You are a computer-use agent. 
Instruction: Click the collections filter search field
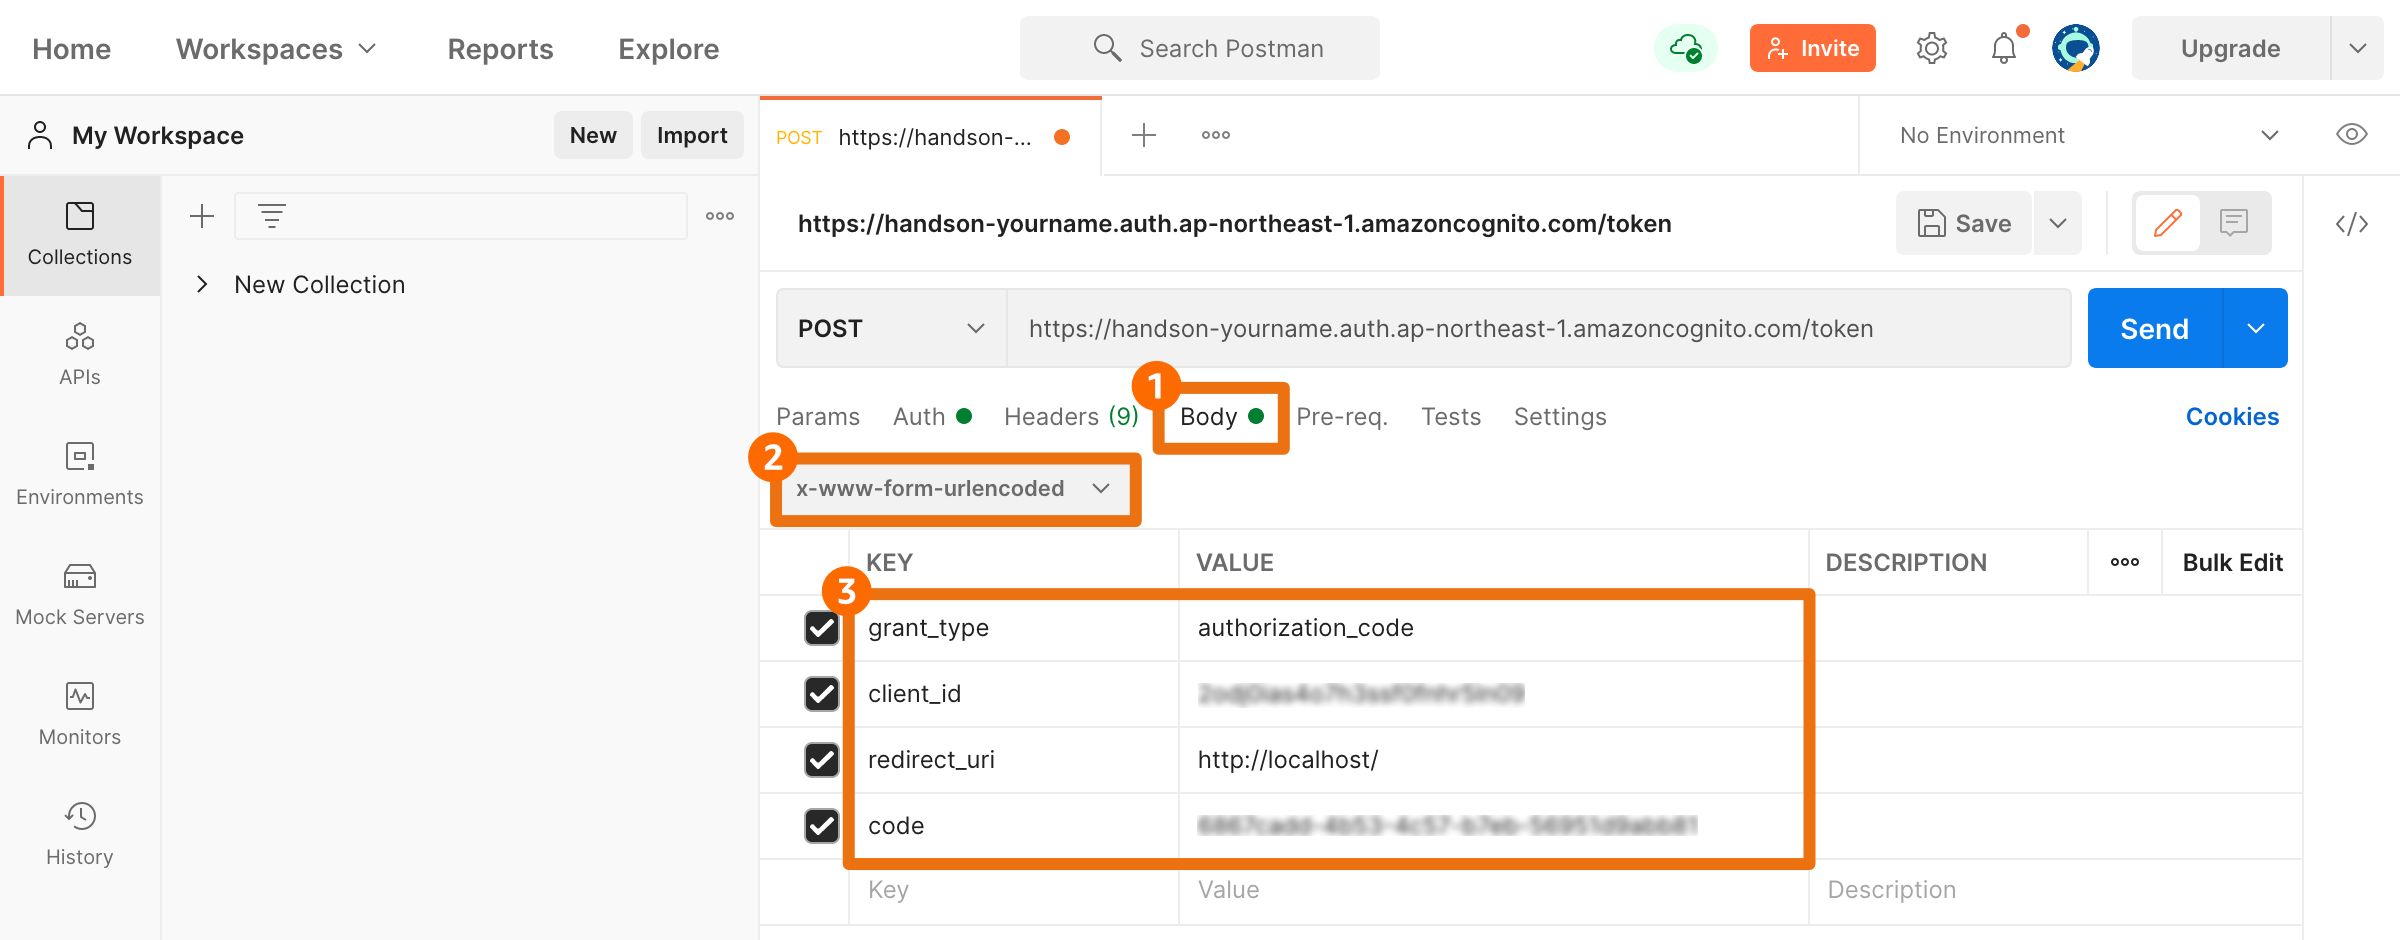461,216
